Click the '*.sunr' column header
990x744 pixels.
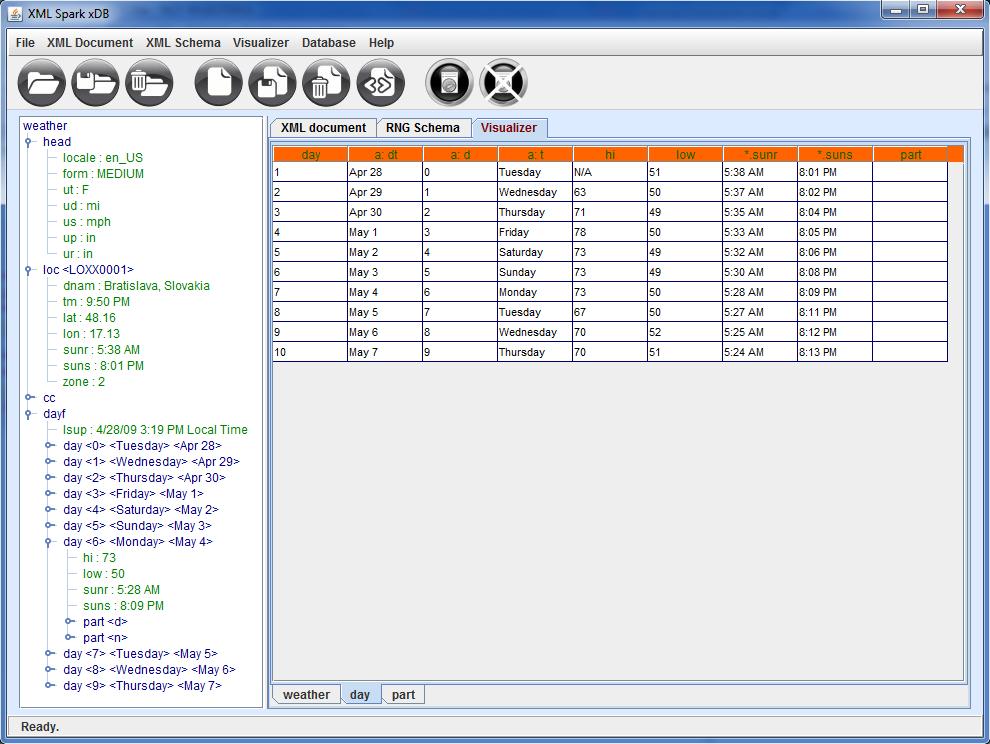pos(760,155)
